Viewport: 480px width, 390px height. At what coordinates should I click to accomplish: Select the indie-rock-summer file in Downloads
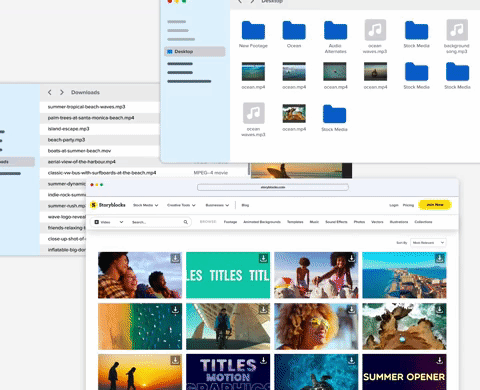[x=63, y=195]
